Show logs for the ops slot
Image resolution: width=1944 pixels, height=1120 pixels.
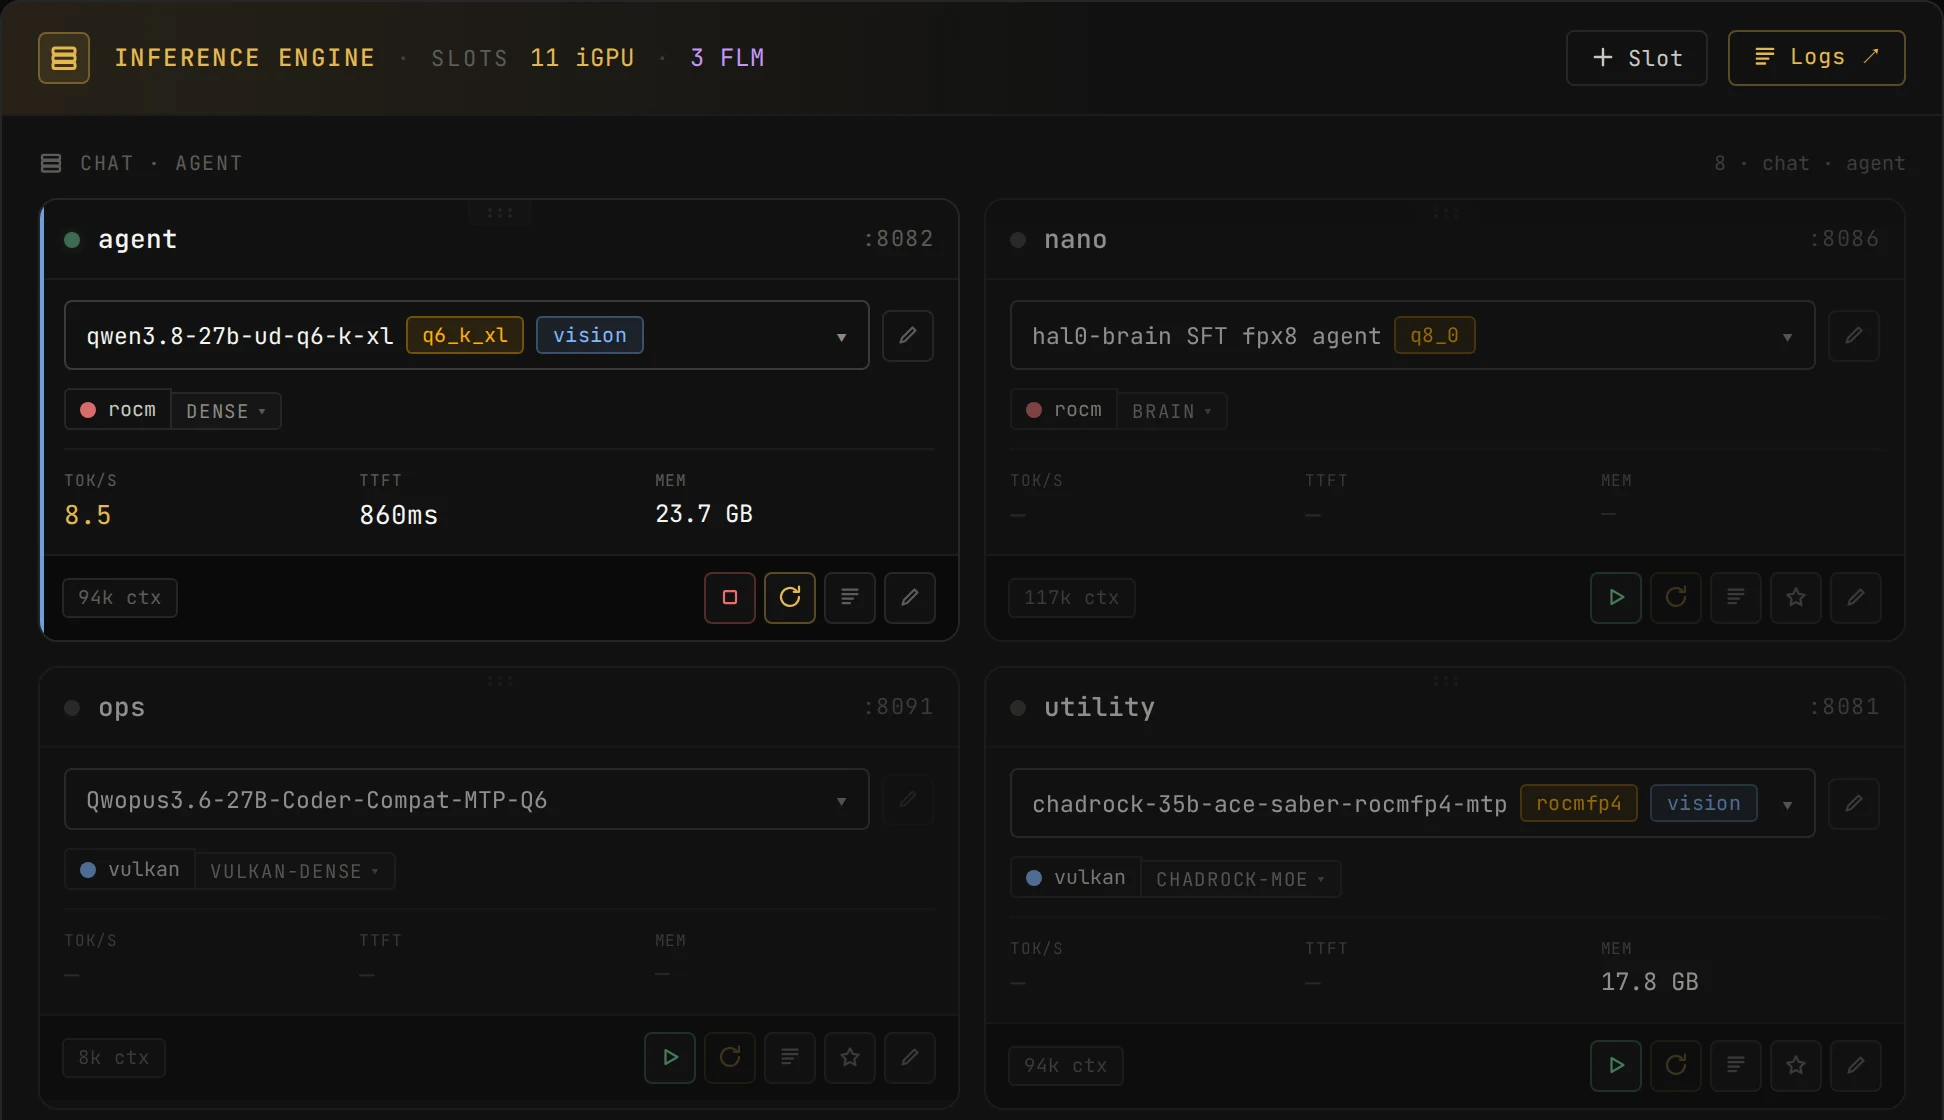click(790, 1058)
